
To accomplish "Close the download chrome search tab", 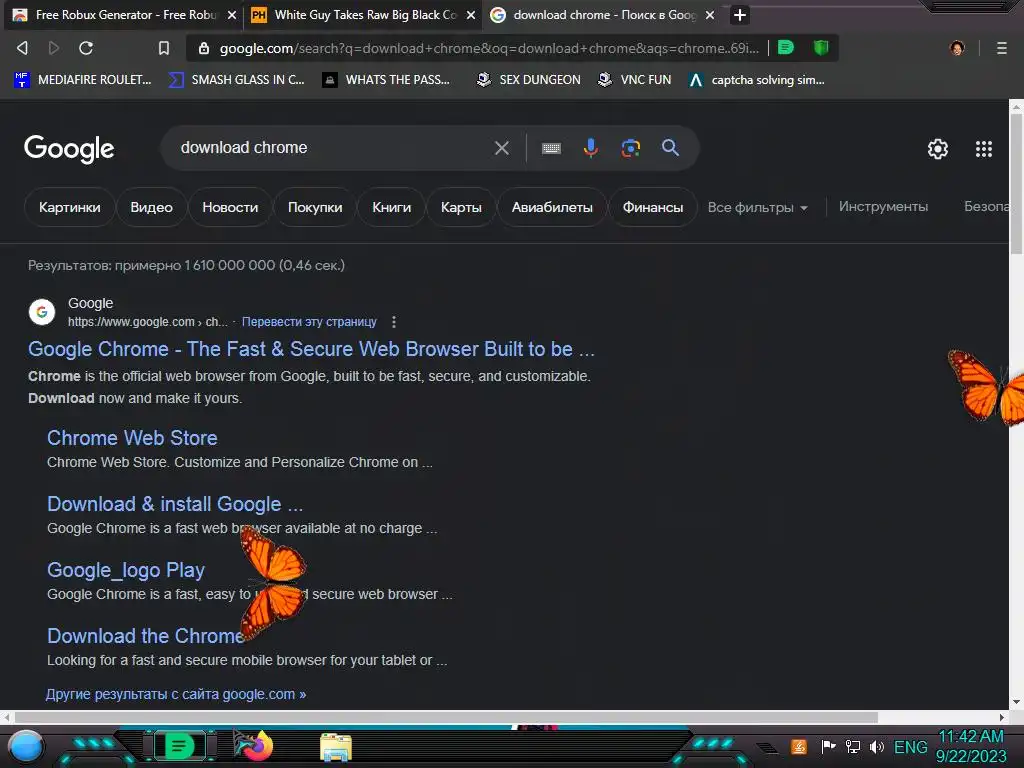I will 710,15.
